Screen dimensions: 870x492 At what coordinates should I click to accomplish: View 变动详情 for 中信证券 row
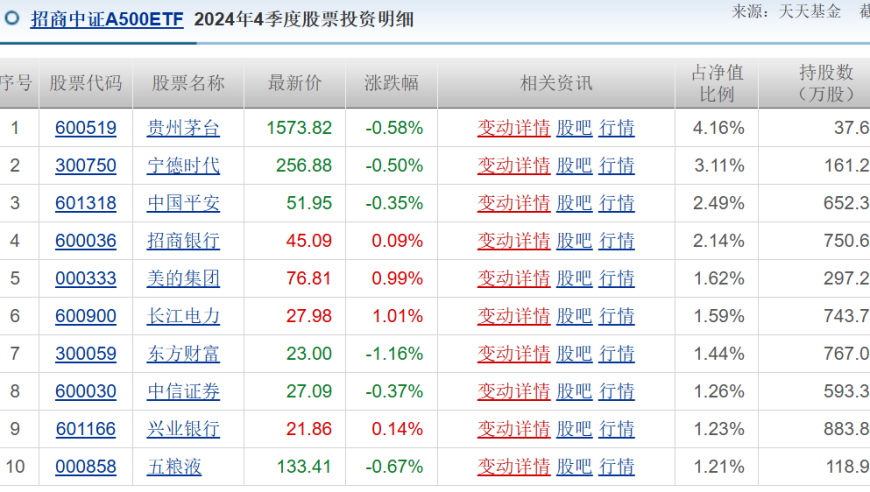coord(514,392)
